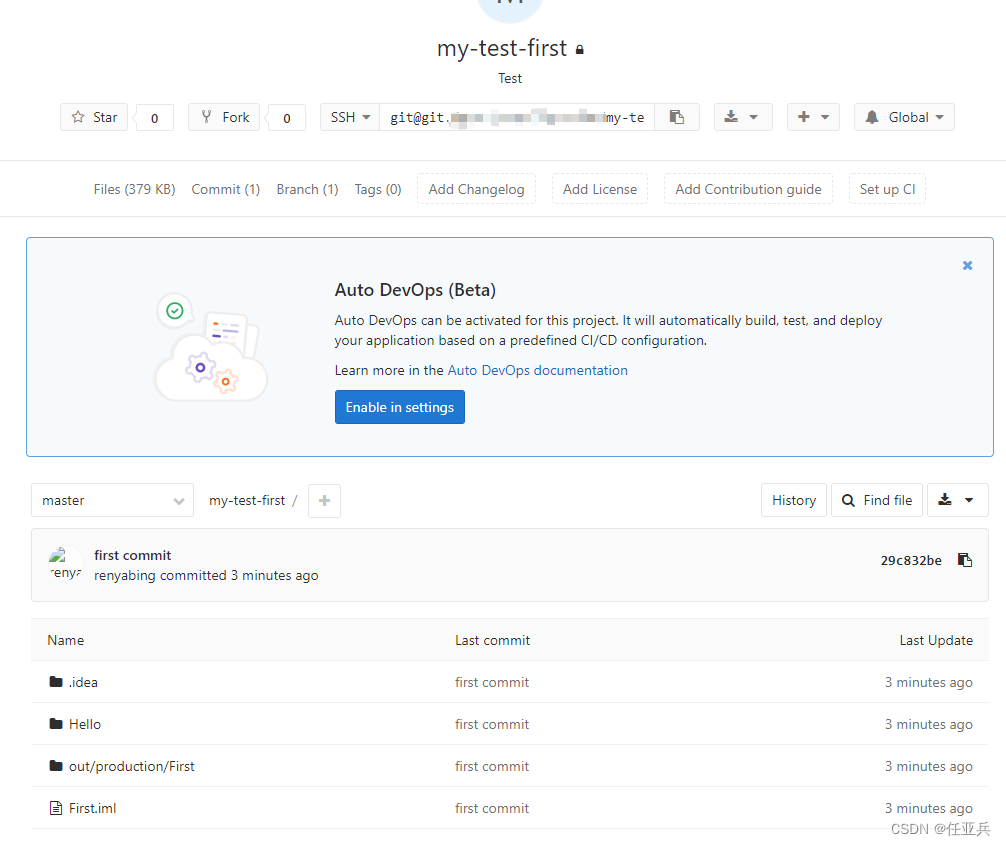
Task: Click Add License button
Action: (600, 189)
